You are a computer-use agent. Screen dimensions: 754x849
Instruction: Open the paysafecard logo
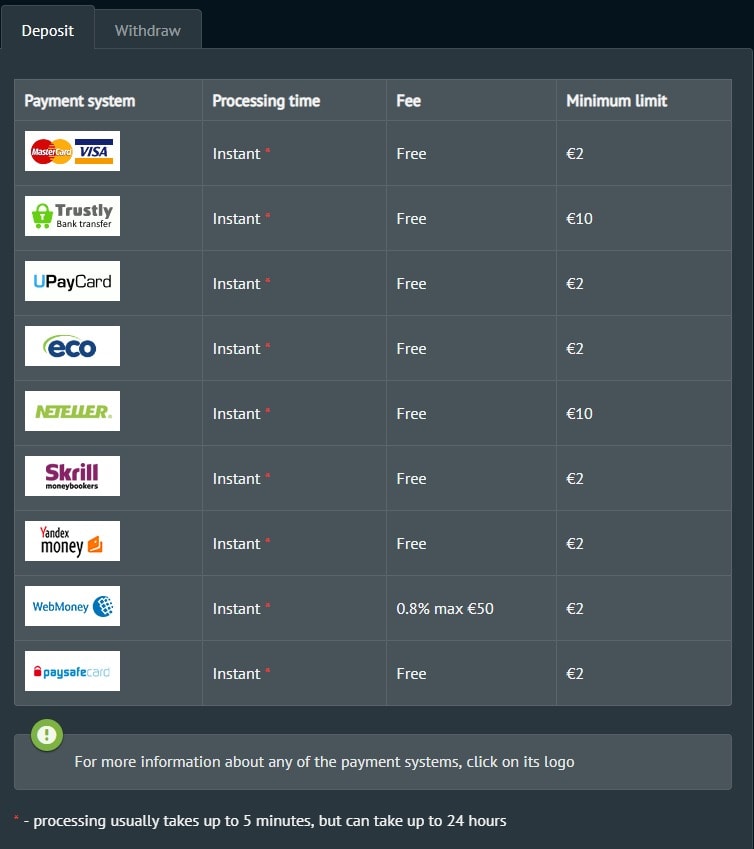pos(73,671)
